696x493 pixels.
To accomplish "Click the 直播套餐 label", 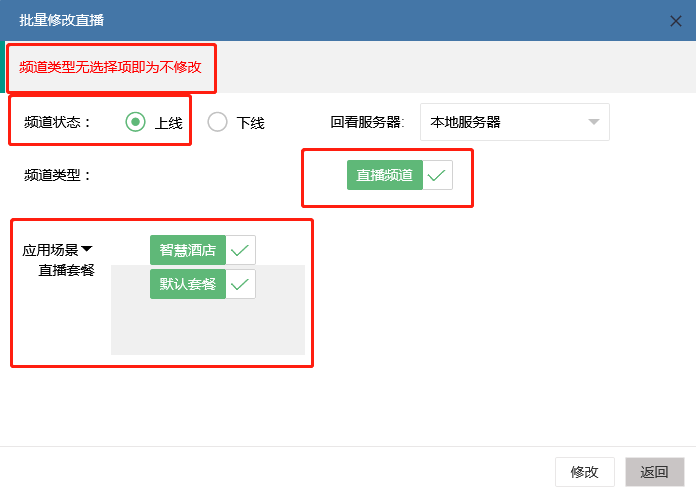I will (x=66, y=269).
